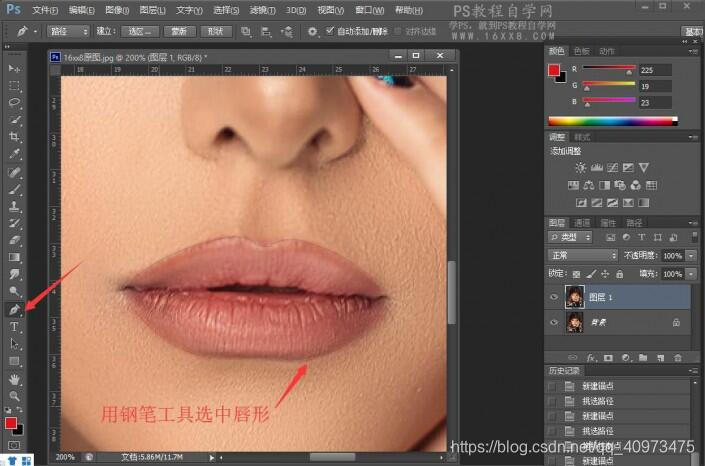The width and height of the screenshot is (705, 466).
Task: Add a Color Balance adjustment
Action: [589, 185]
